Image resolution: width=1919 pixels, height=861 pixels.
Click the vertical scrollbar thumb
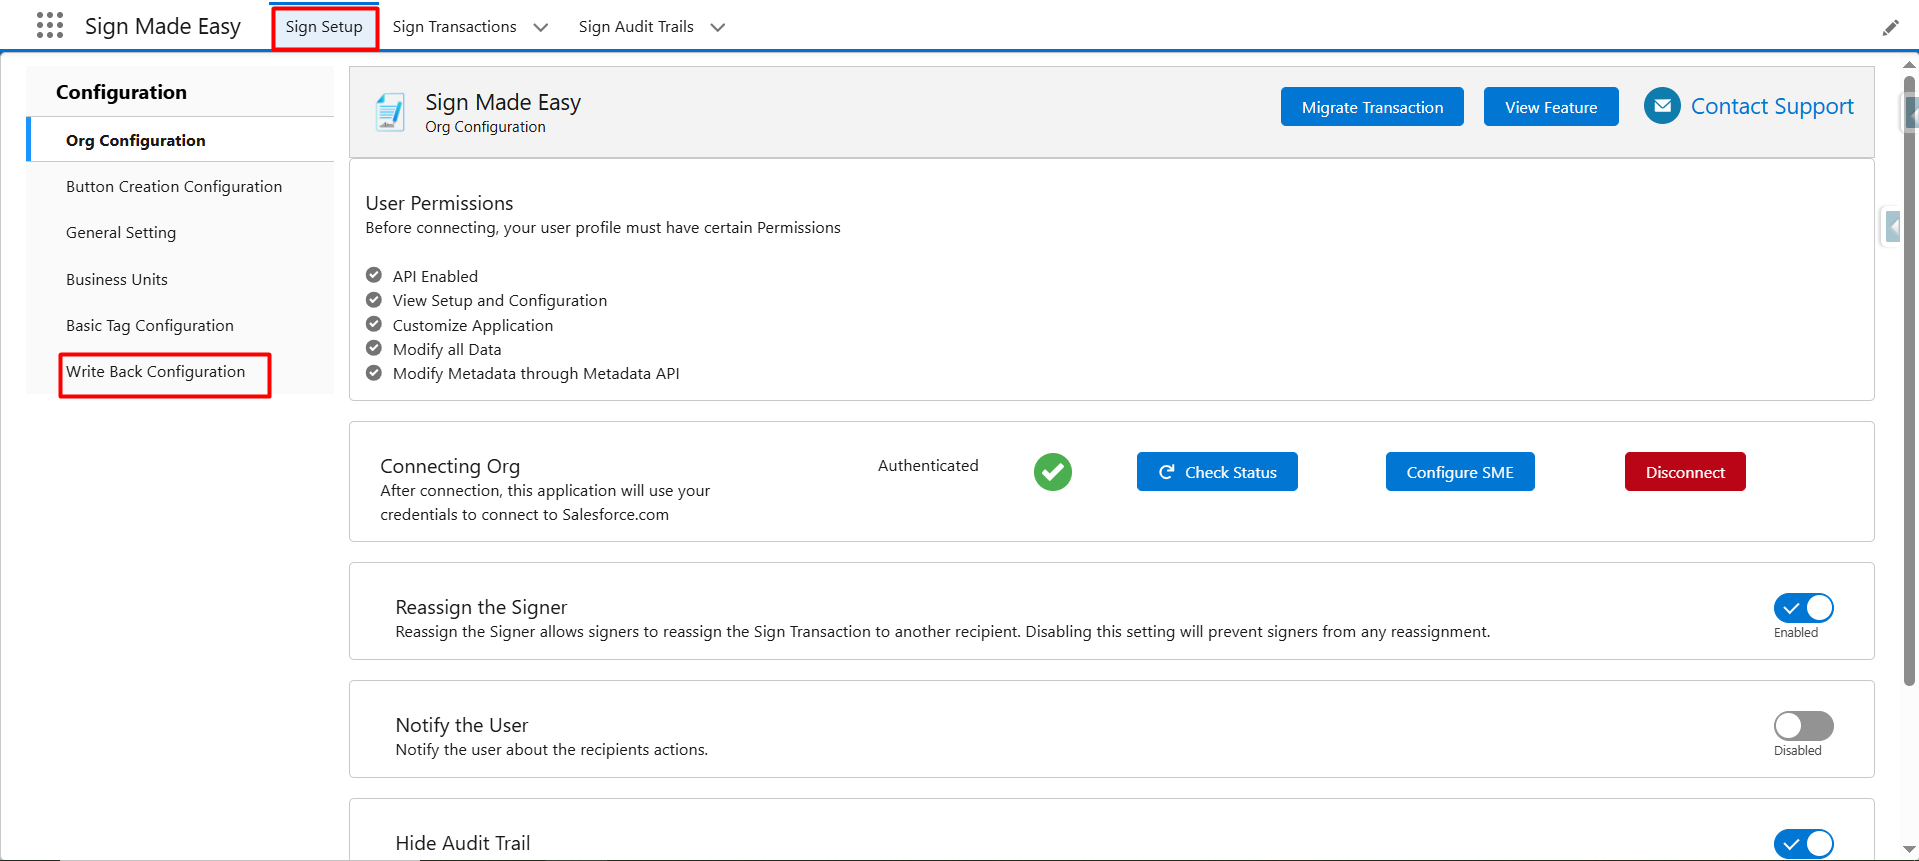point(1909,380)
